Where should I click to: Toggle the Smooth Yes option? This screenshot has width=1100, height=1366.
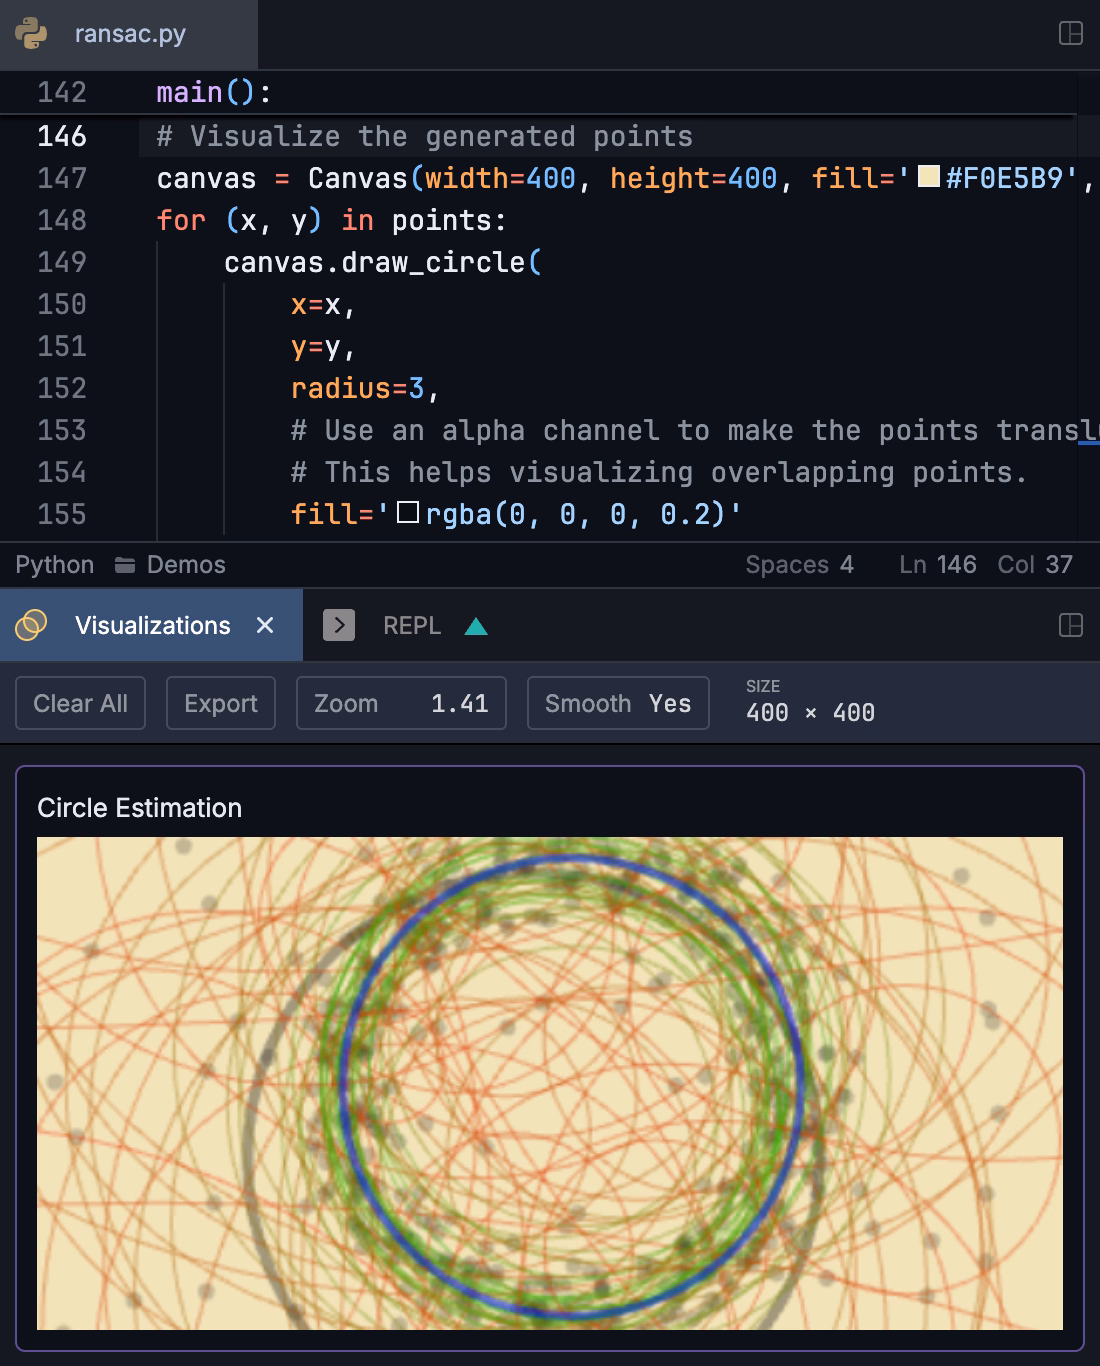[618, 703]
